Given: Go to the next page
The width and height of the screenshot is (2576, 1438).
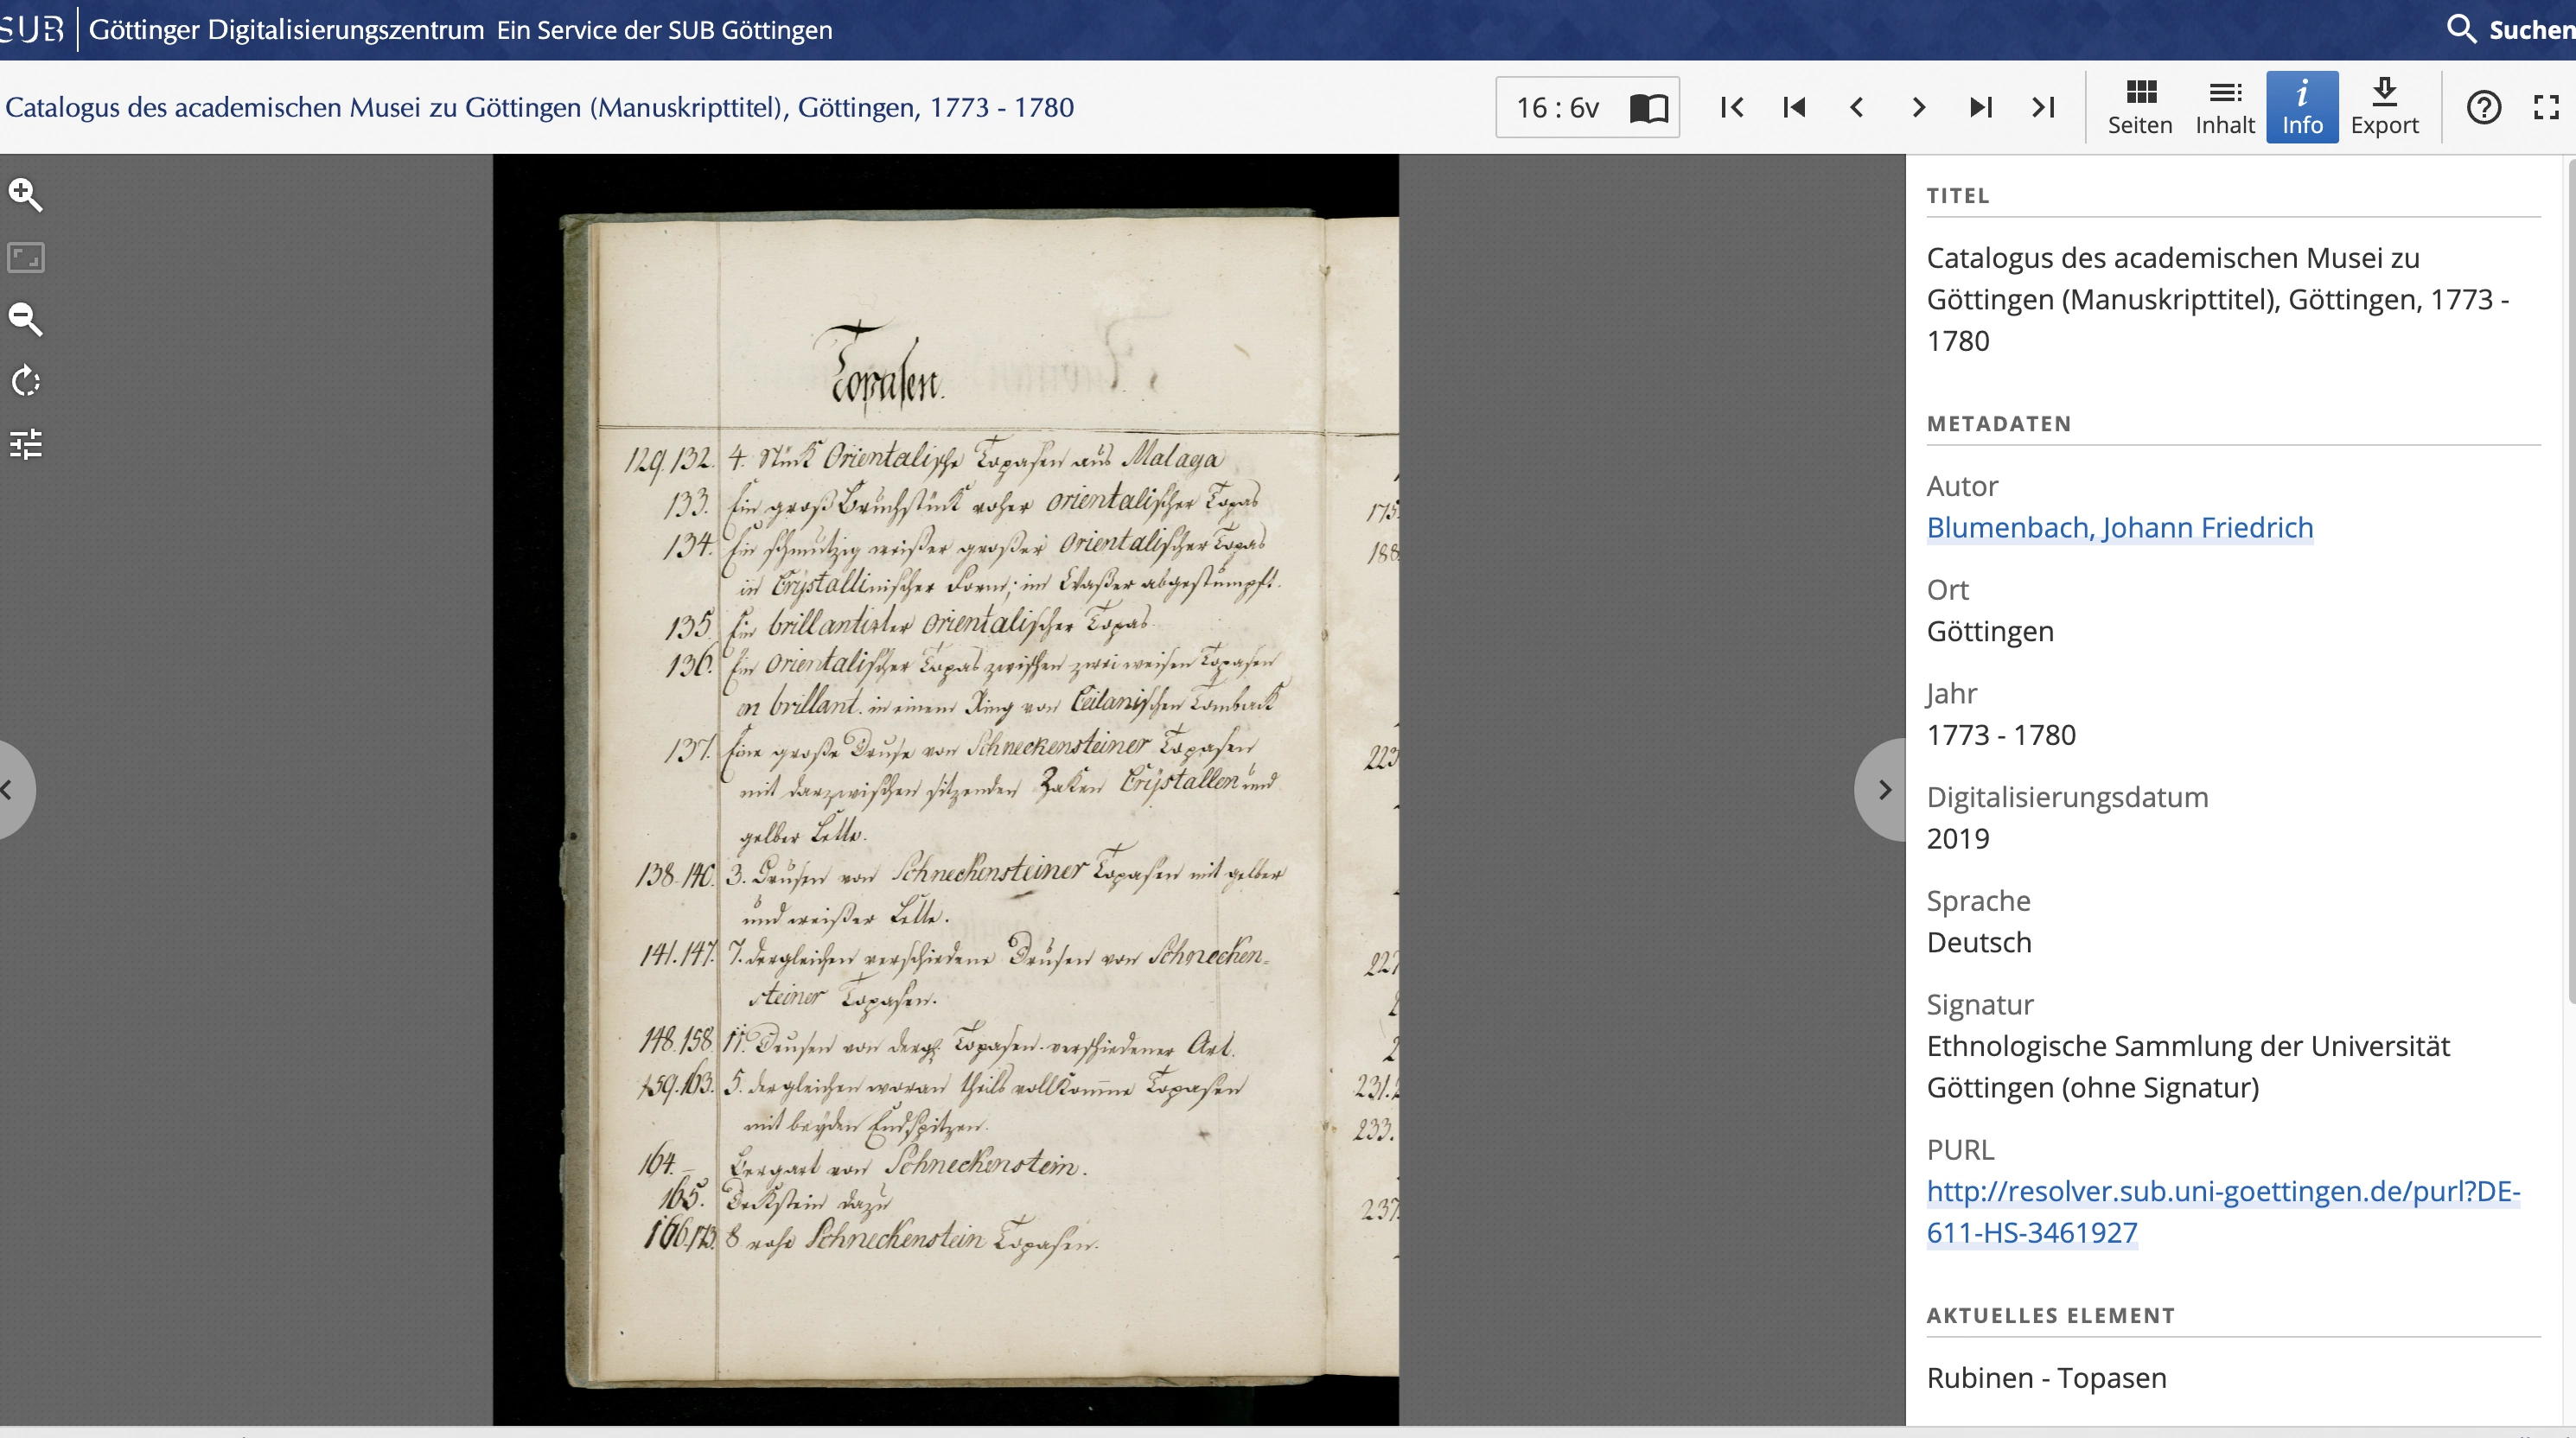Looking at the screenshot, I should click(x=1918, y=107).
